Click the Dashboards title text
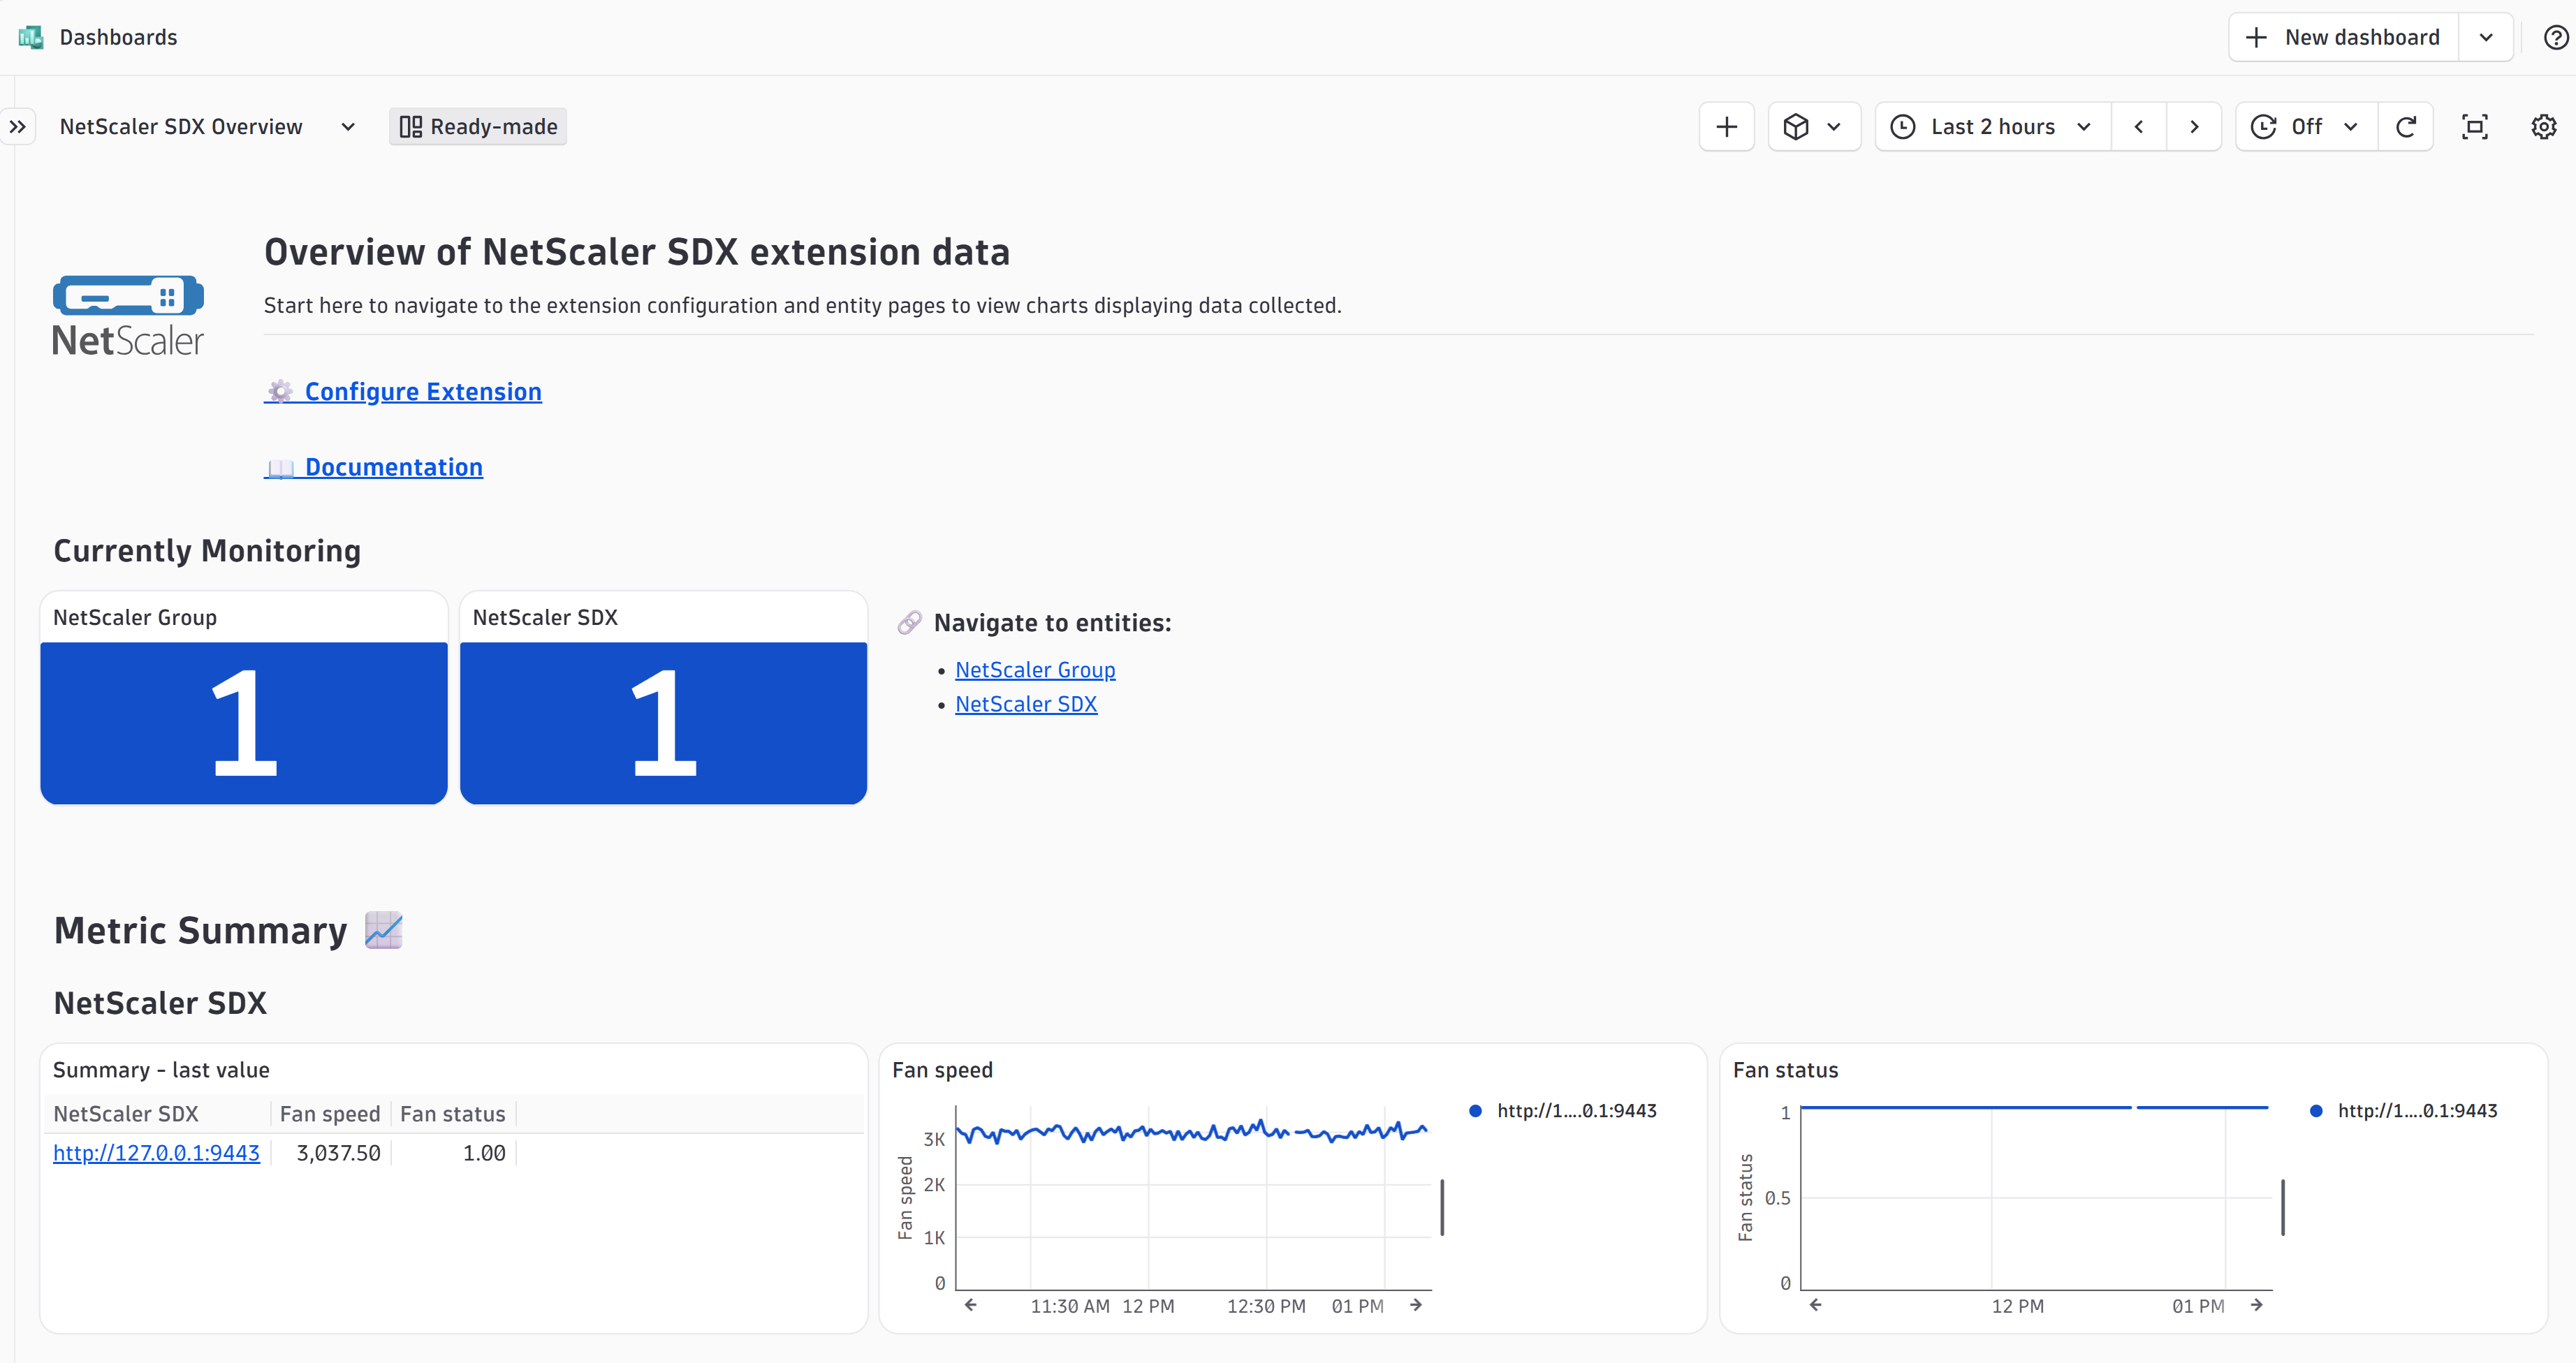This screenshot has width=2576, height=1363. click(118, 38)
